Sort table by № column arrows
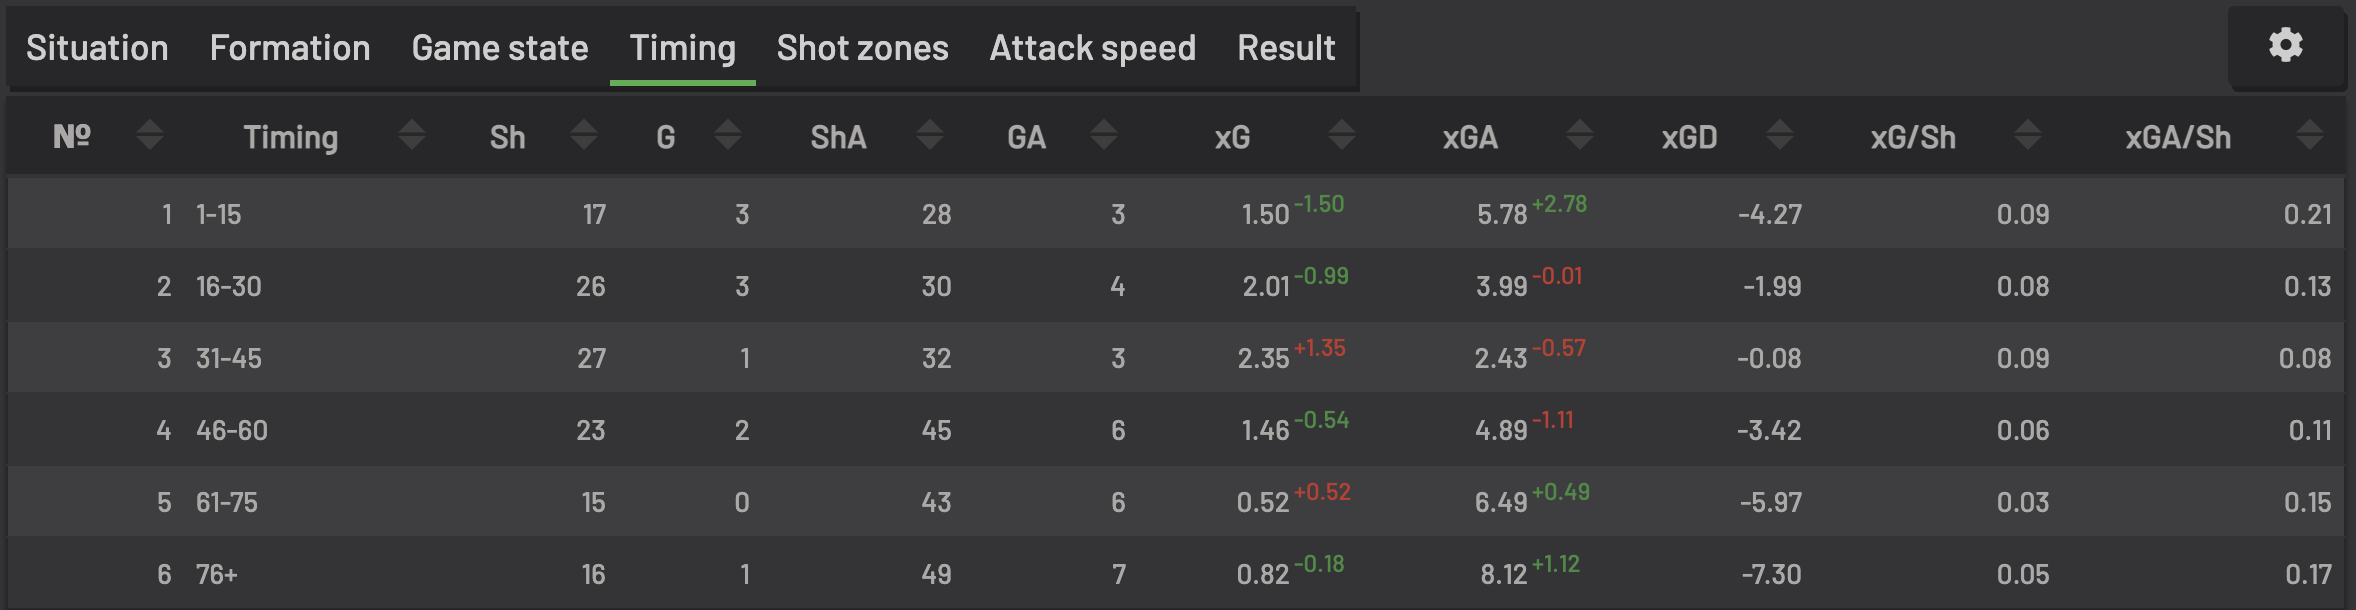This screenshot has height=610, width=2356. (150, 134)
